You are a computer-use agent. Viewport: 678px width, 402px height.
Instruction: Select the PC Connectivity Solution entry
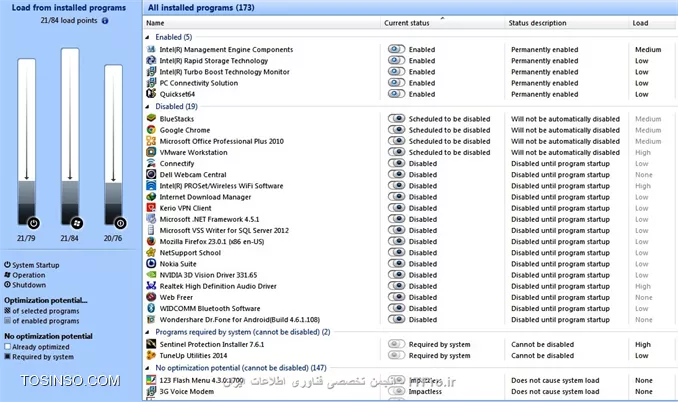tap(199, 83)
